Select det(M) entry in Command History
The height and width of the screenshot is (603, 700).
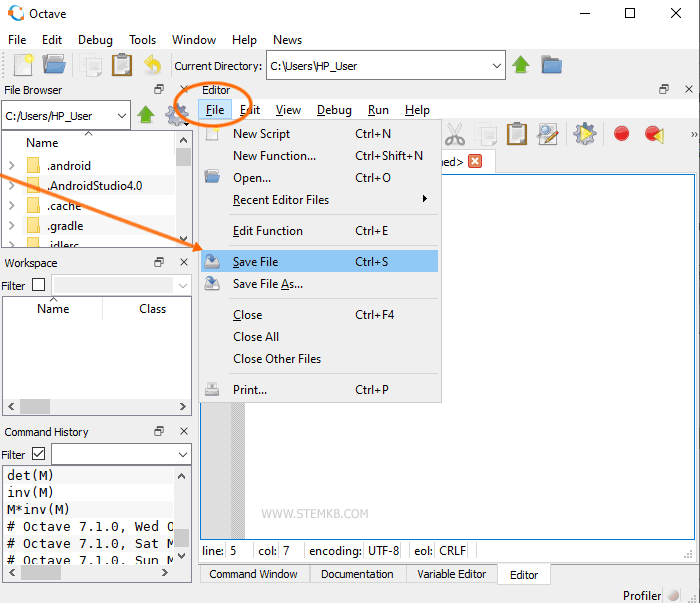[x=30, y=475]
